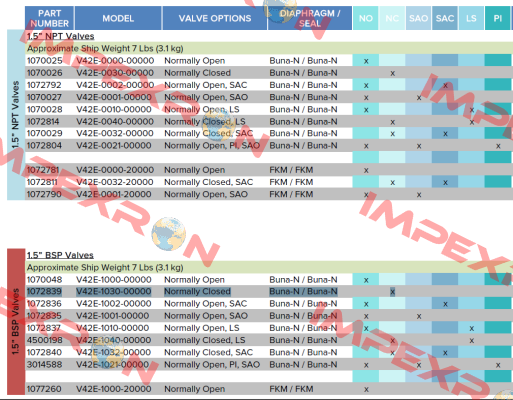Screen dimensions: 513x400
Task: Select the VALVE OPTIONS column header
Action: pyautogui.click(x=215, y=18)
